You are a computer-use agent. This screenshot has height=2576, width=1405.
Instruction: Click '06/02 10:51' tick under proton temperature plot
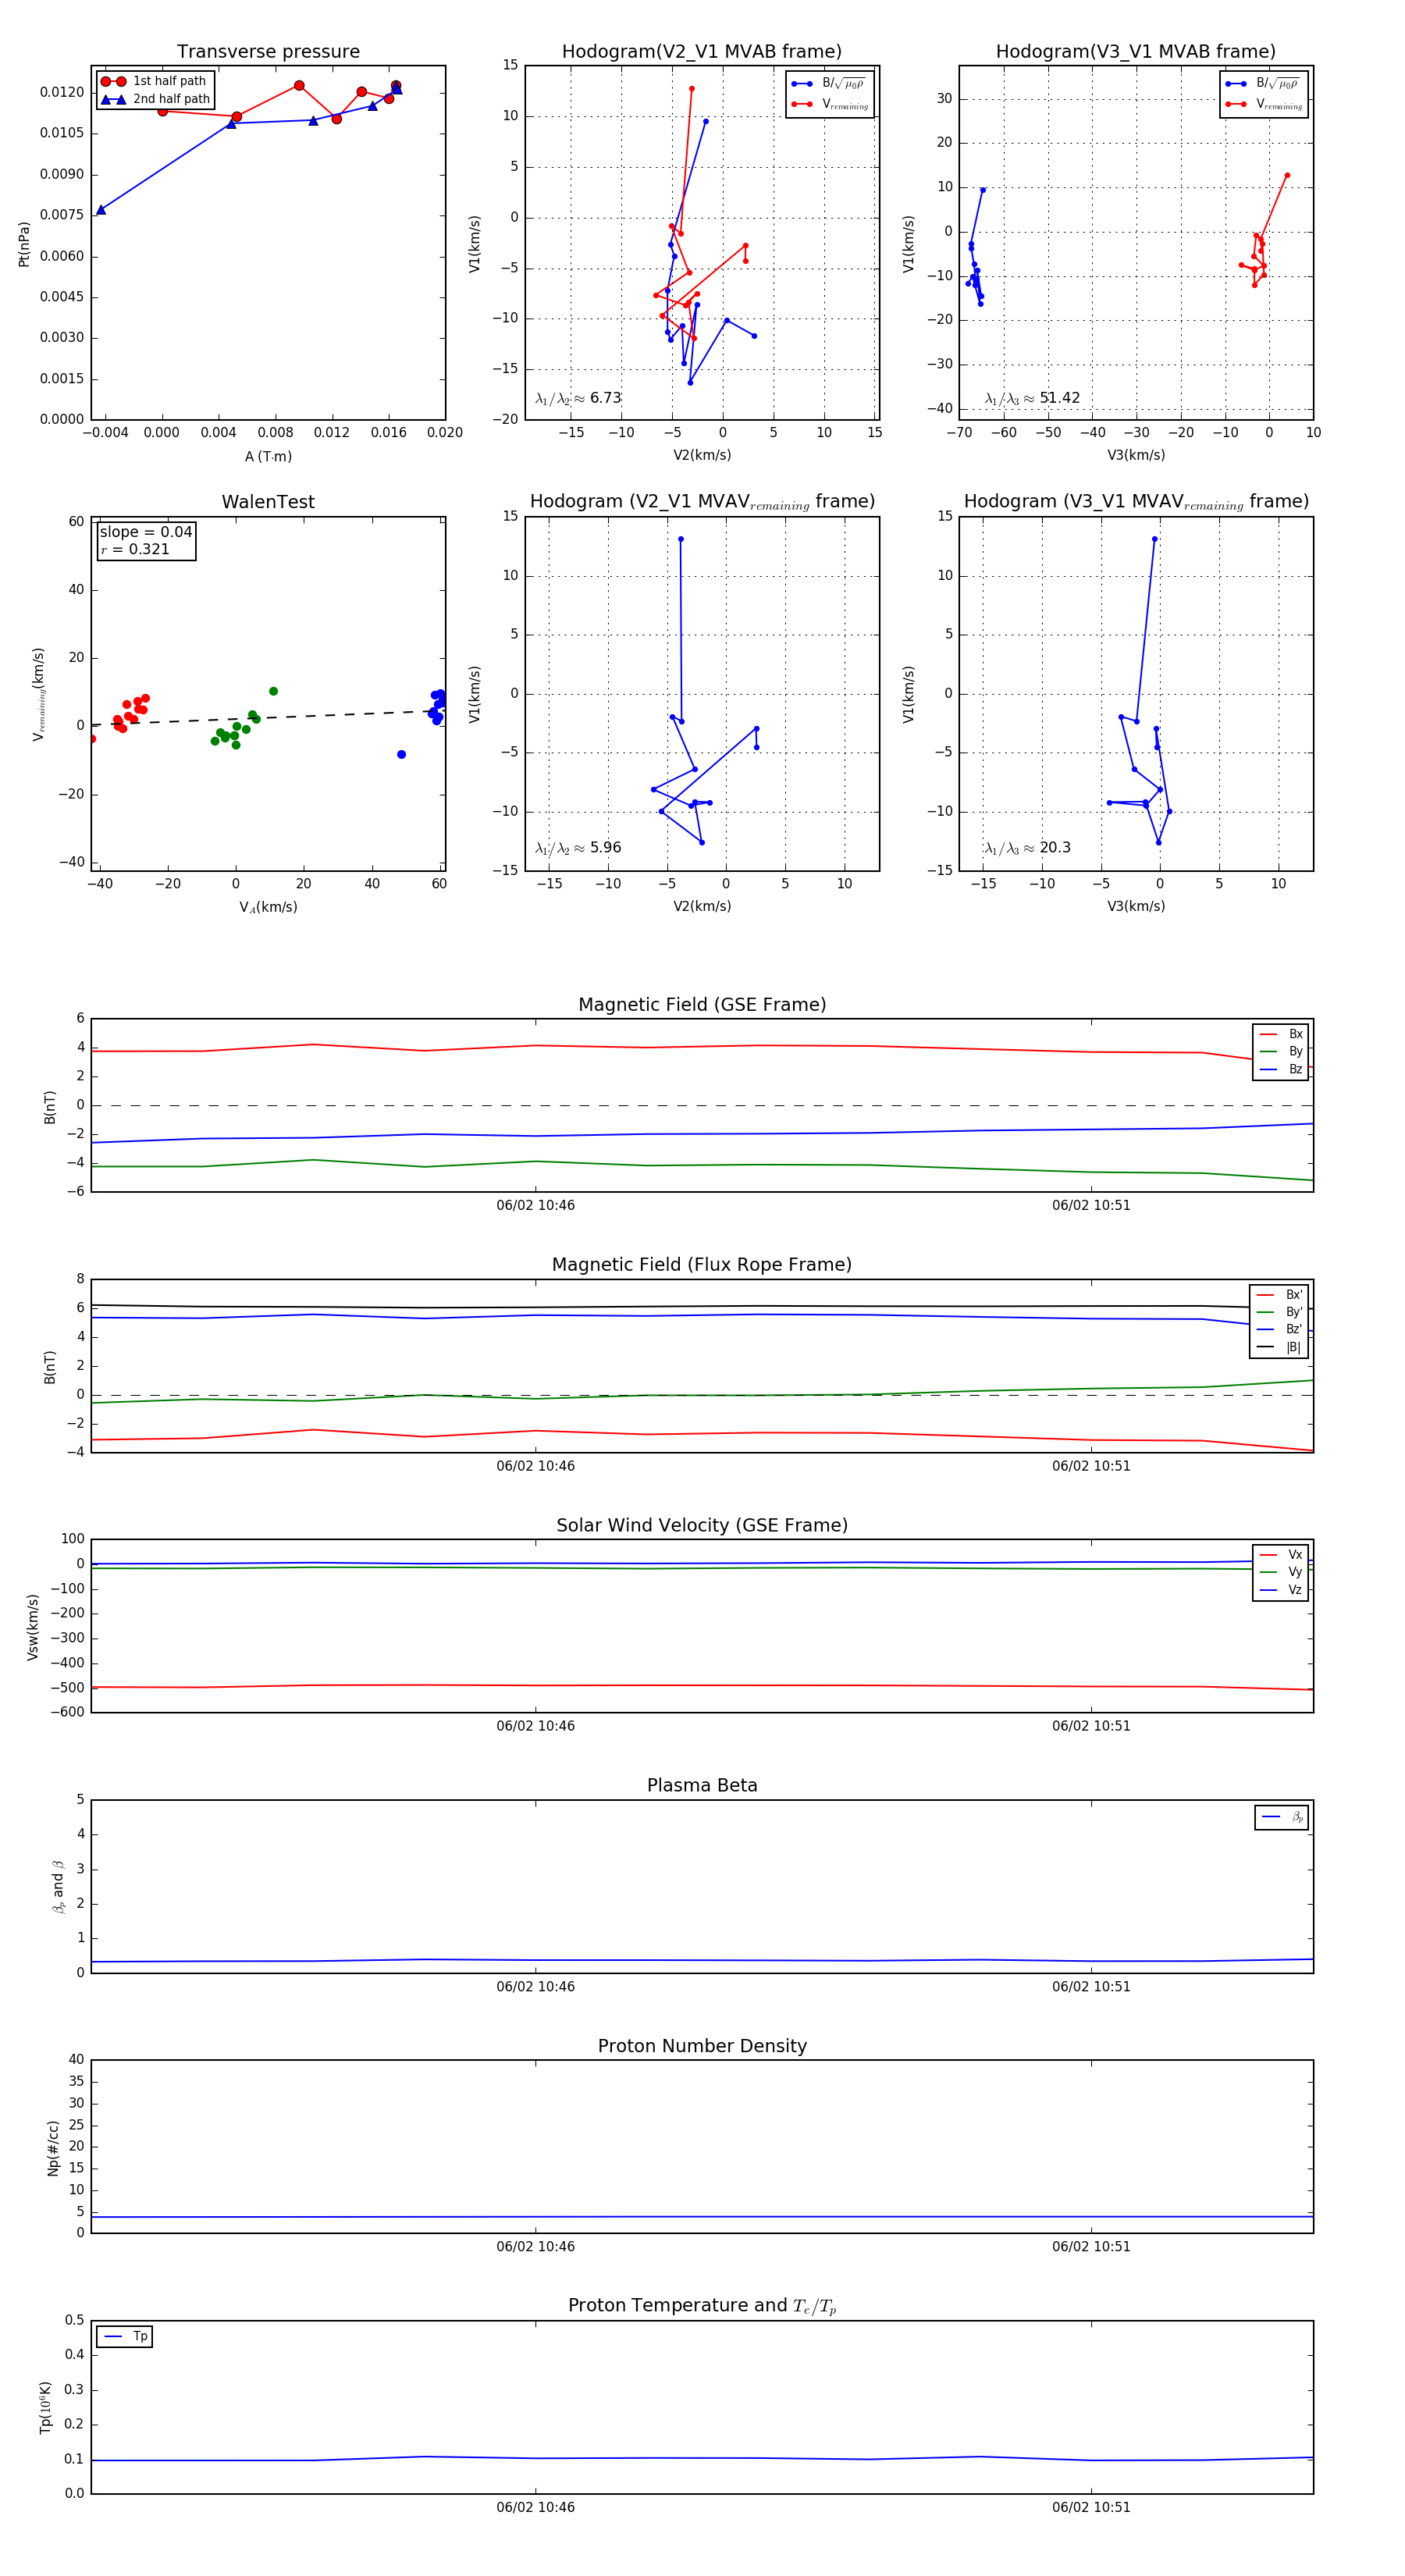(x=1091, y=2507)
